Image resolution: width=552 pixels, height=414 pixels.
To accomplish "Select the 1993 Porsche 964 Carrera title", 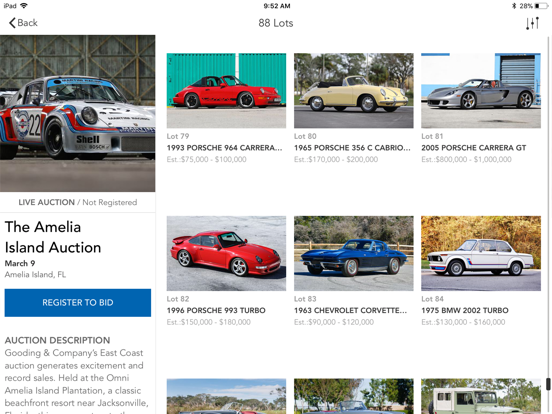I will 225,148.
